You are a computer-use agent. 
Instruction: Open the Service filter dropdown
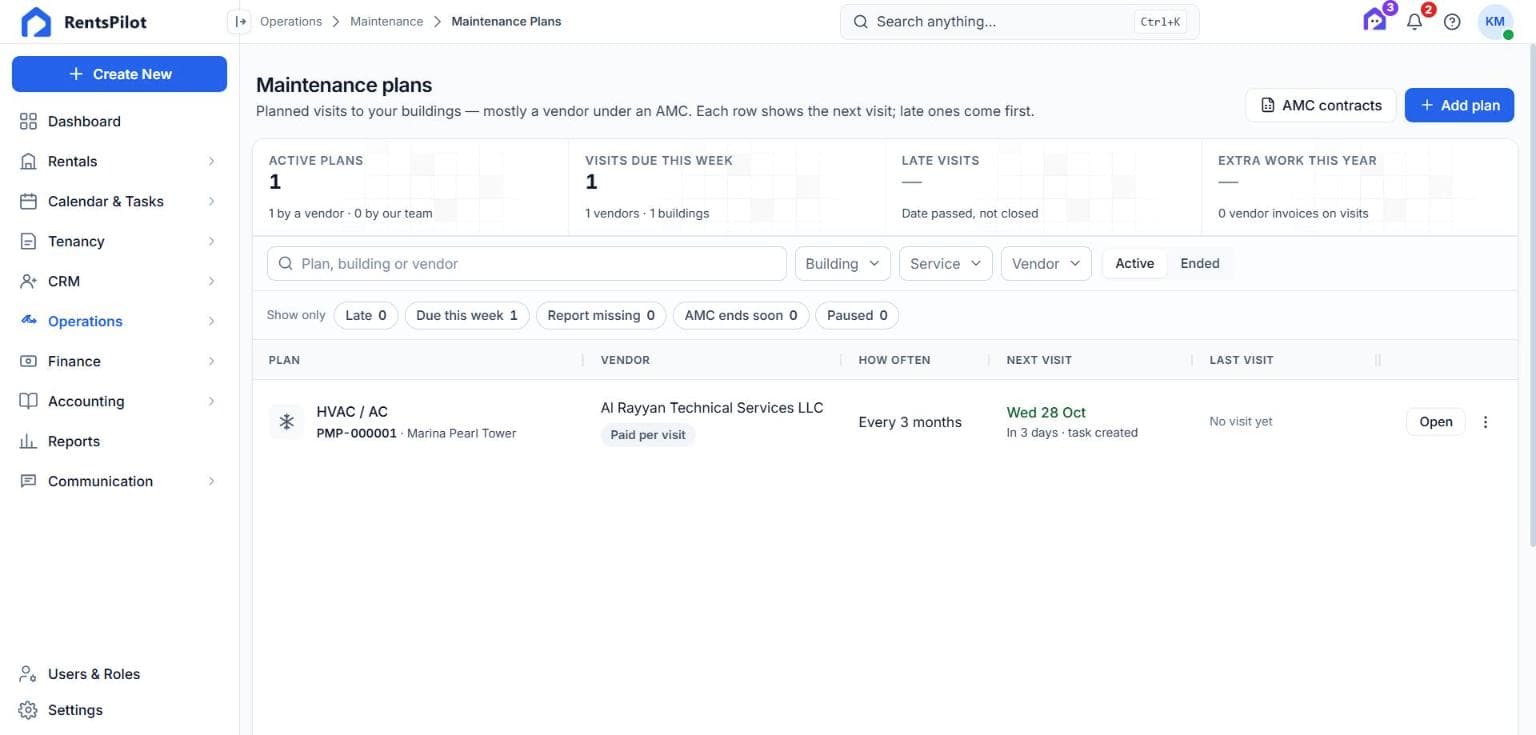pyautogui.click(x=946, y=264)
